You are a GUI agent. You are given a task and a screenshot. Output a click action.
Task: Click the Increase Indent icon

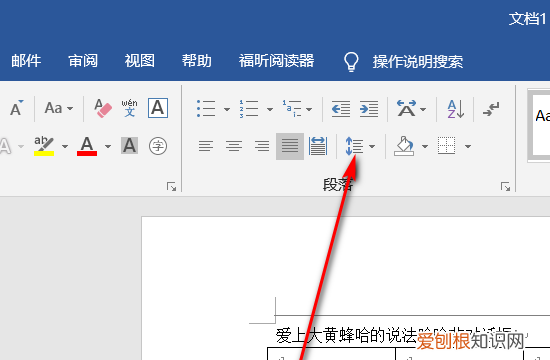(x=369, y=108)
